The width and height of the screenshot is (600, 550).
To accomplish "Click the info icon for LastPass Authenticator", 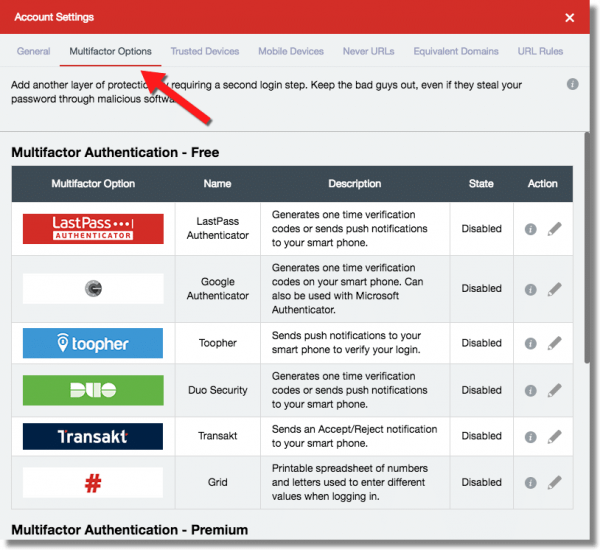I will pos(530,229).
